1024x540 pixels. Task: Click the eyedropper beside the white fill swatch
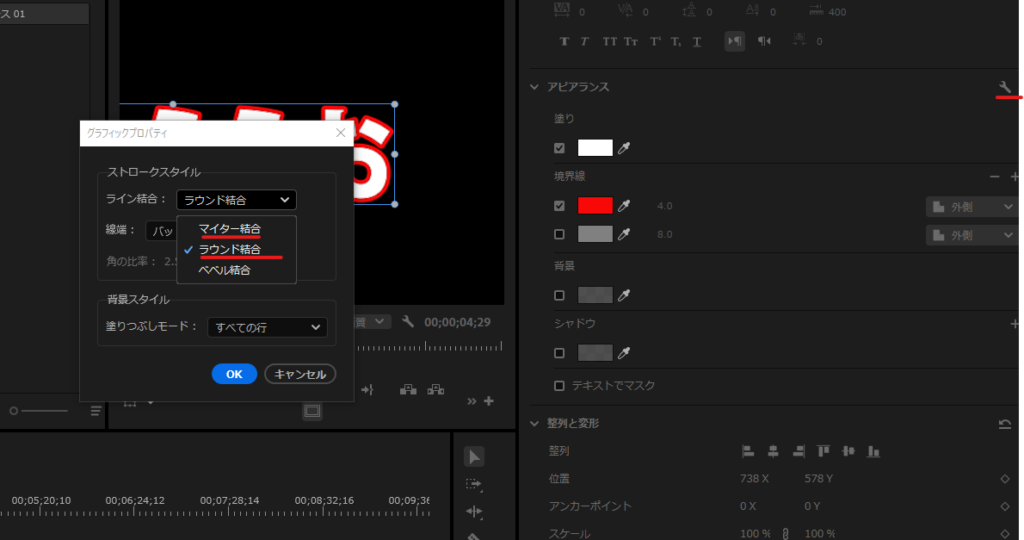coord(625,148)
